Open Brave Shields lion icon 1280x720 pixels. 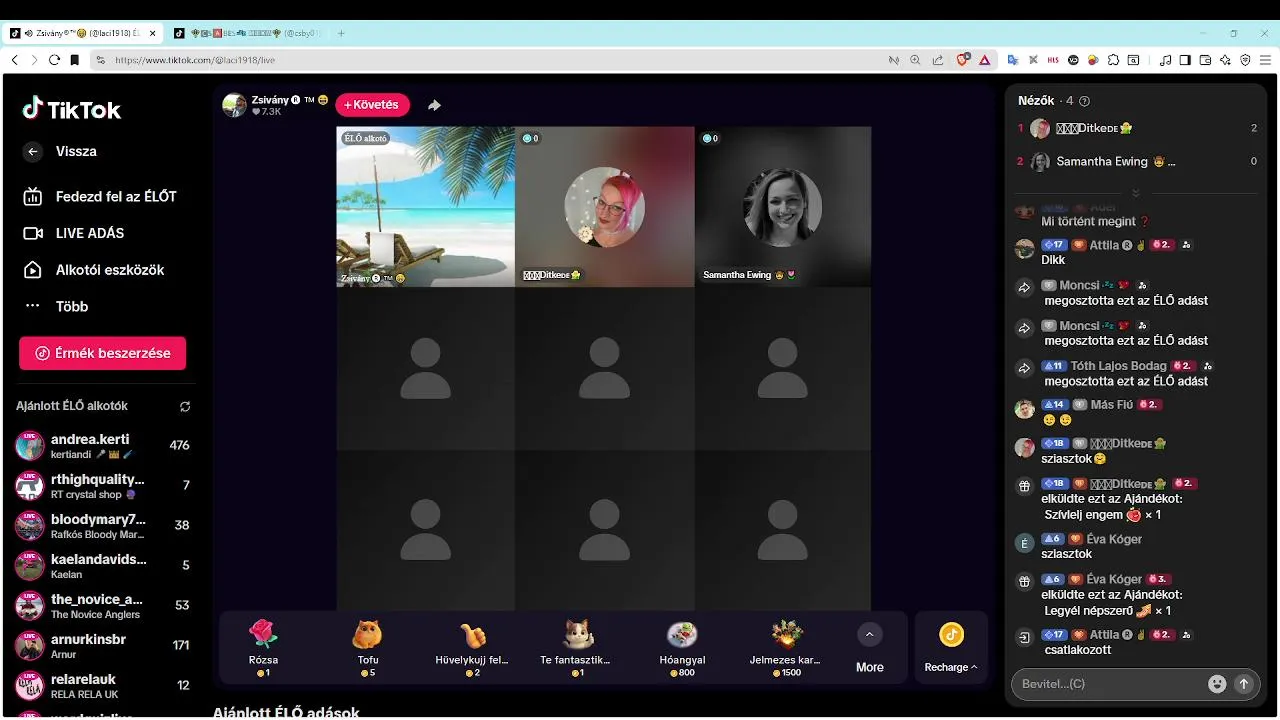(963, 60)
